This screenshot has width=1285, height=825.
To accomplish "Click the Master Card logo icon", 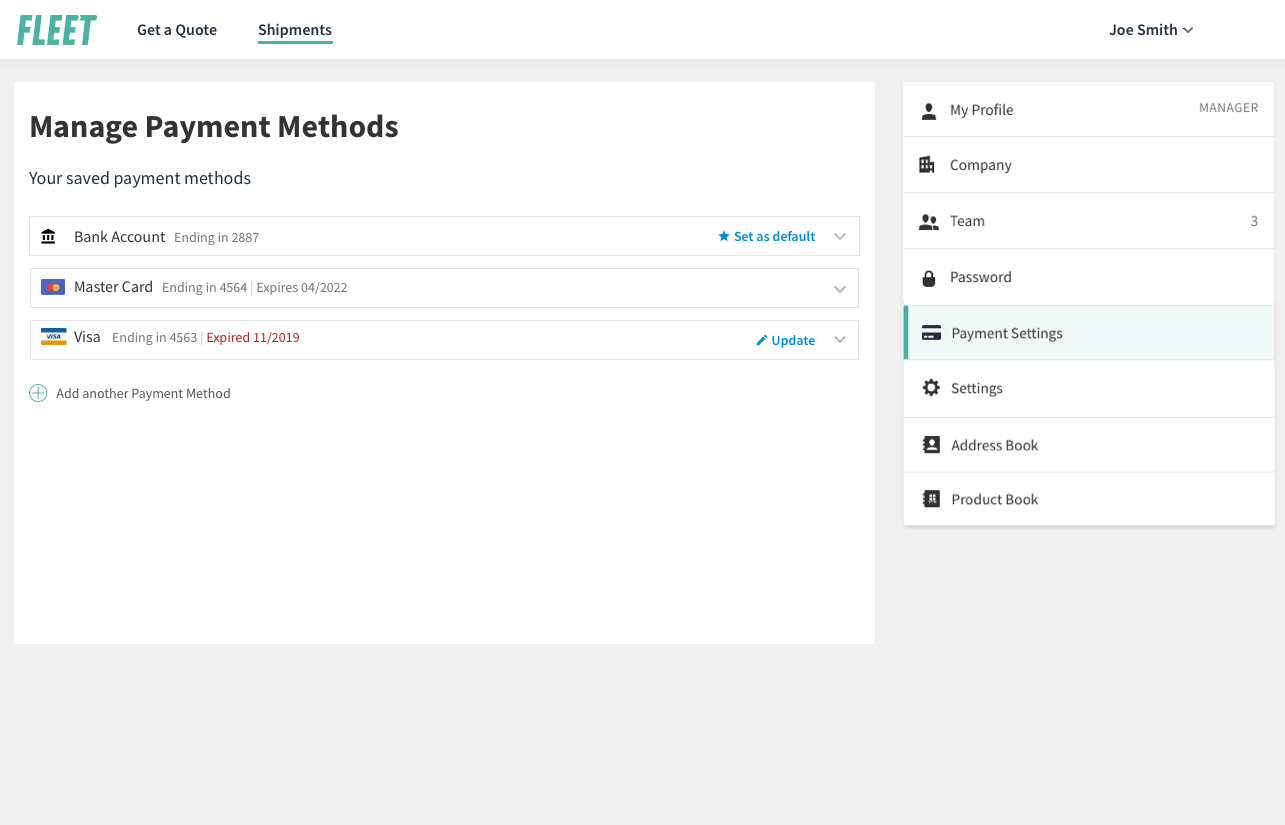I will (53, 287).
